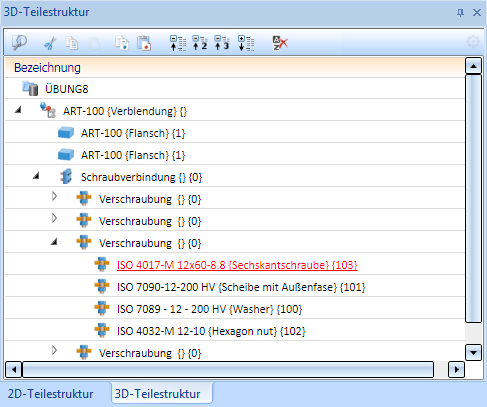Viewport: 487px width, 407px height.
Task: Click the icon beside ISO 4032 Hexagon nut
Action: pyautogui.click(x=102, y=330)
